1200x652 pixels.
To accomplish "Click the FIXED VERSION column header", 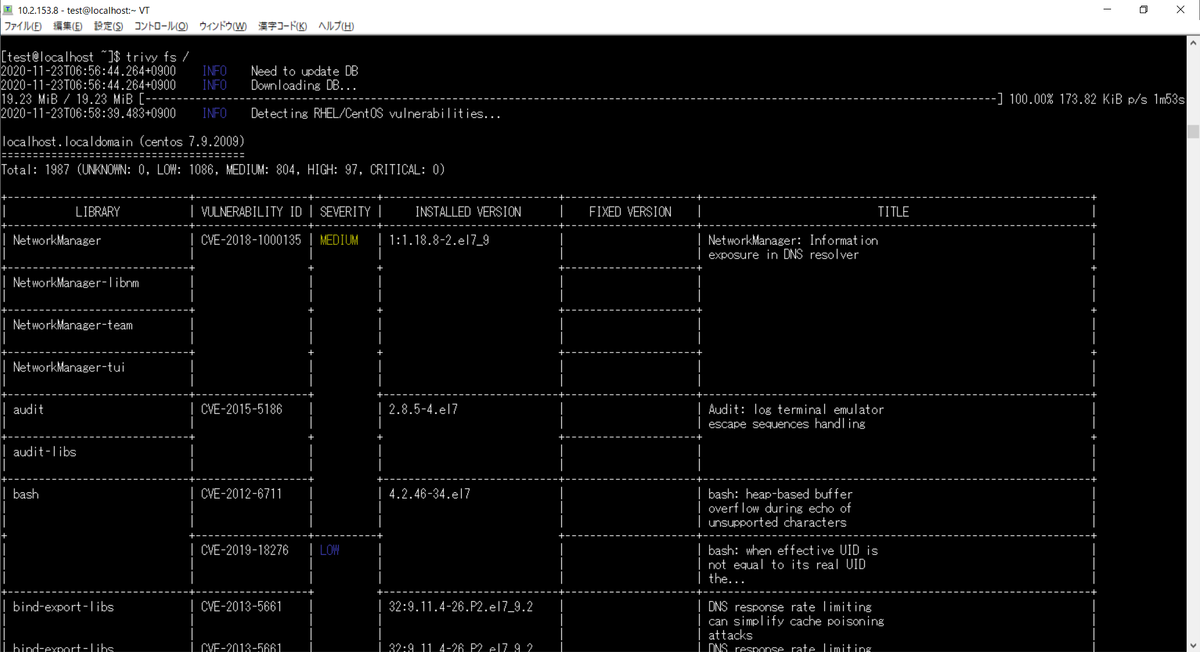I will 630,212.
